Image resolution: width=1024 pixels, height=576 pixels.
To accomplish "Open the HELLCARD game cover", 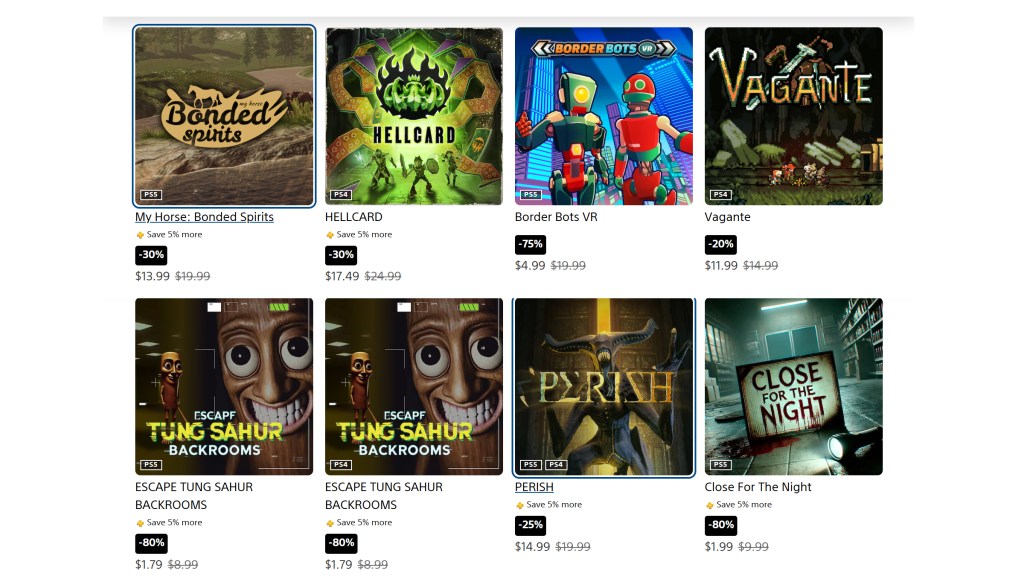I will (414, 116).
